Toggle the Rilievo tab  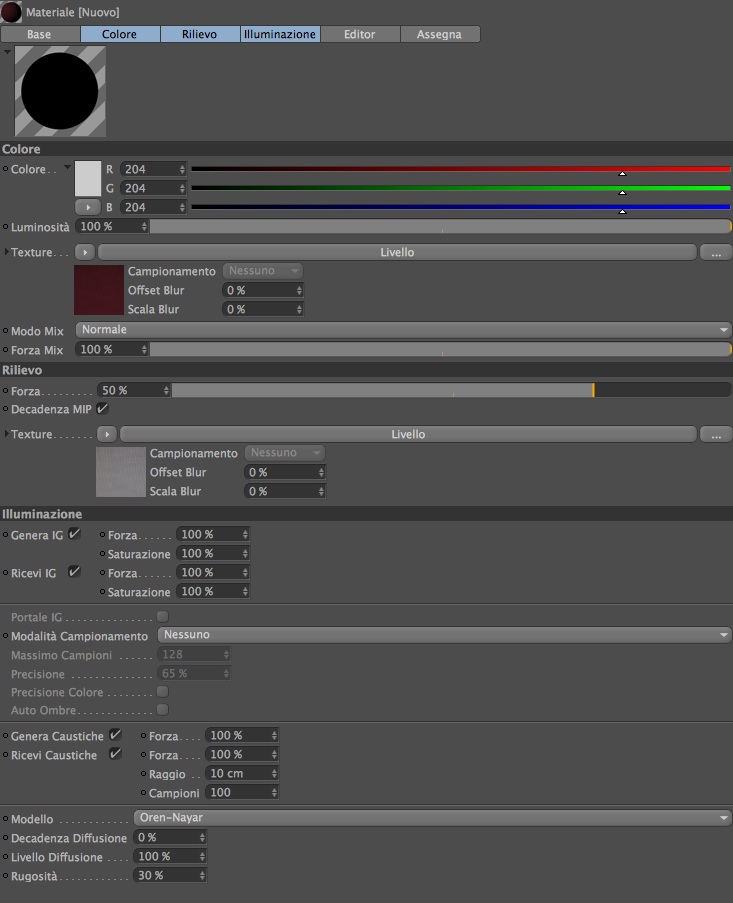click(200, 34)
